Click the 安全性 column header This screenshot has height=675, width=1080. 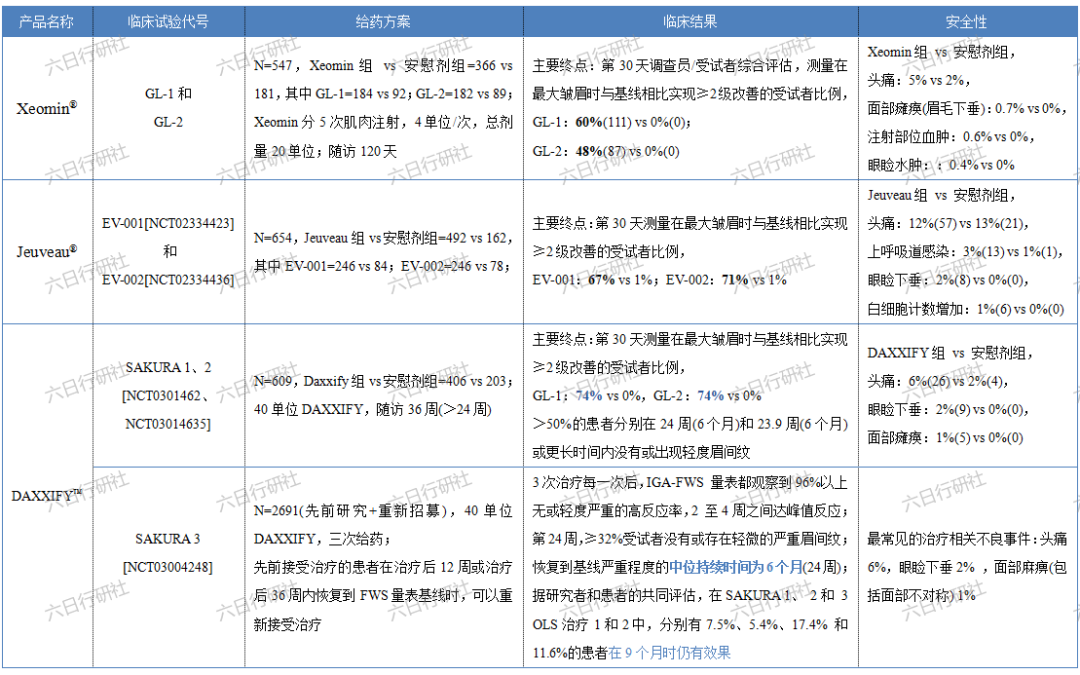966,21
